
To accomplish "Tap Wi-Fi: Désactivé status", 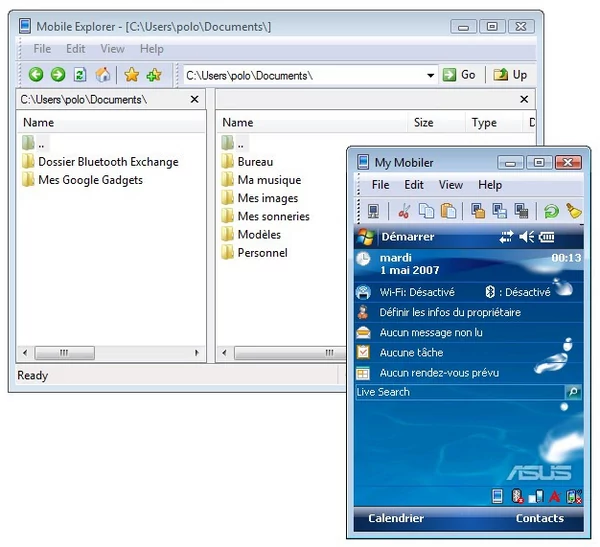I will click(417, 292).
